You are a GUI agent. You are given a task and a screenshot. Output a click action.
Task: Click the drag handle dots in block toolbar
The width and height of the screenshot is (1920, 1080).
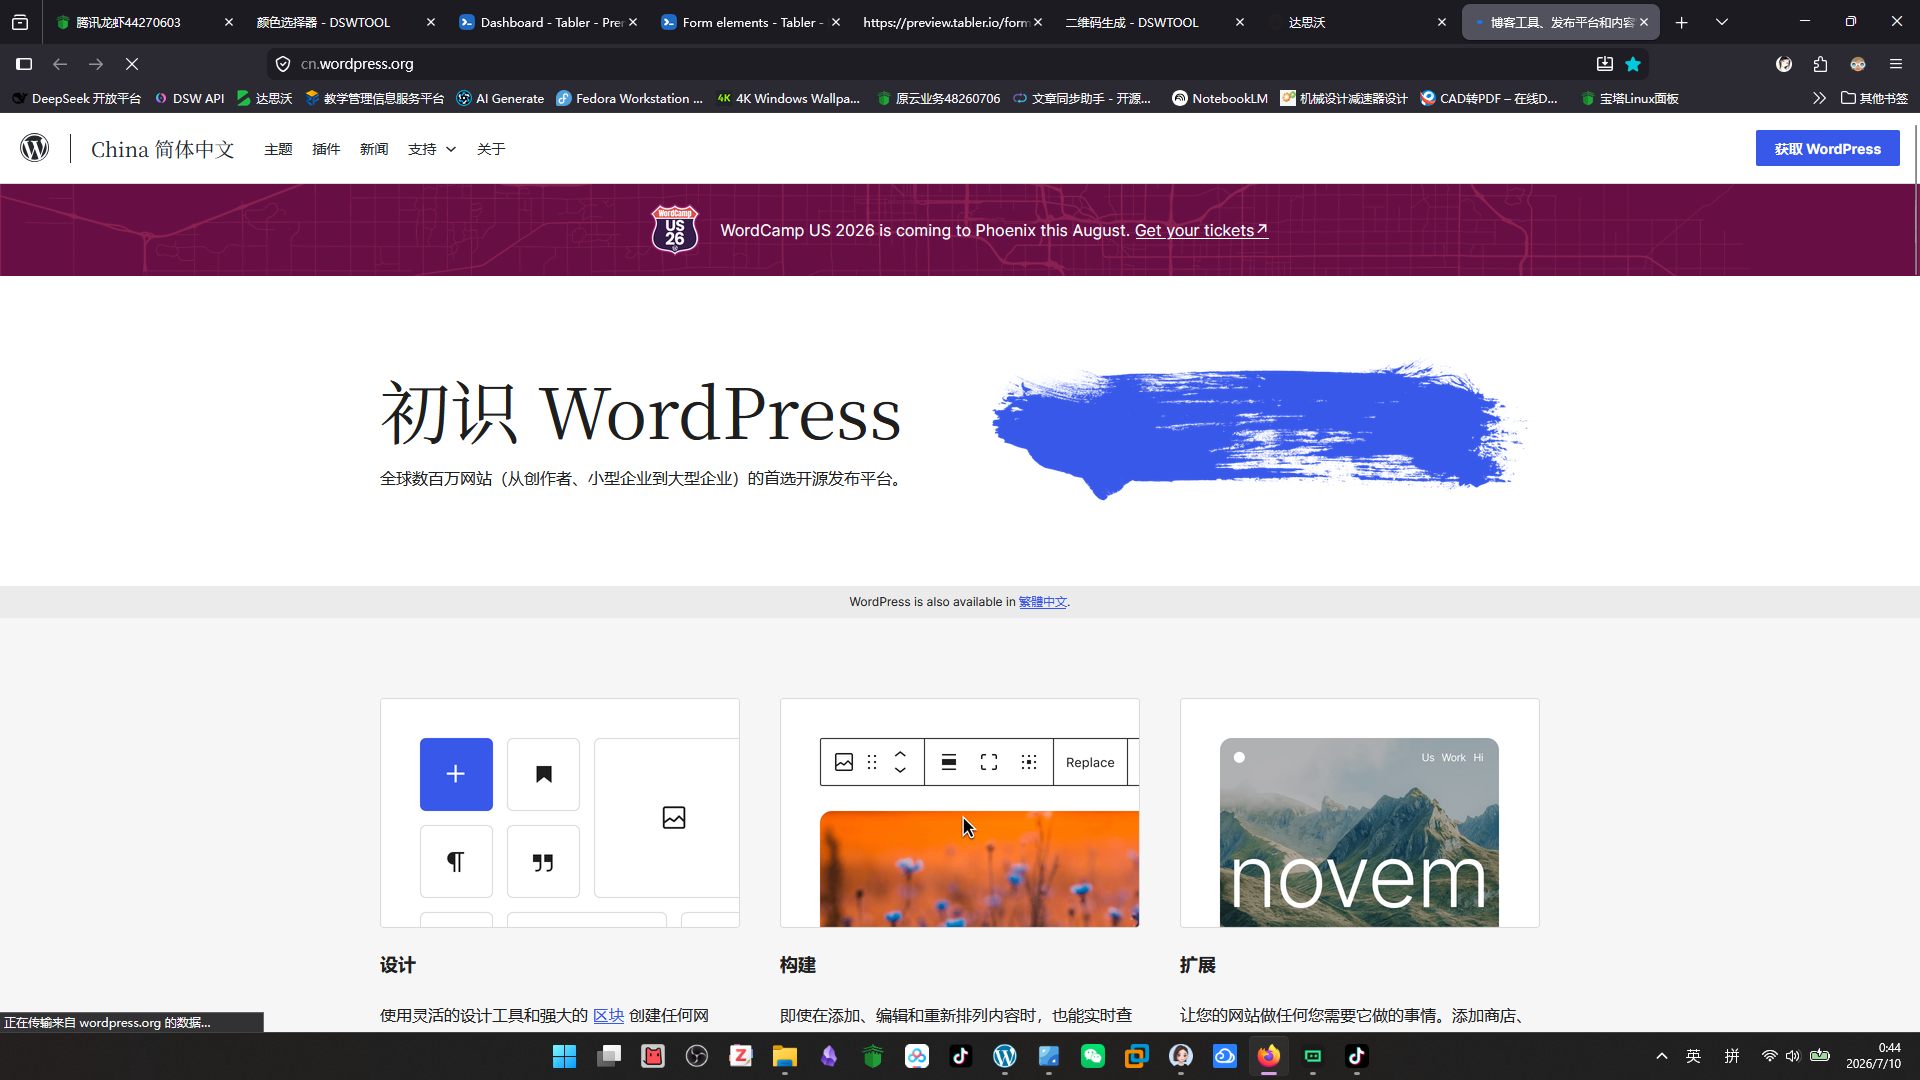click(x=872, y=762)
